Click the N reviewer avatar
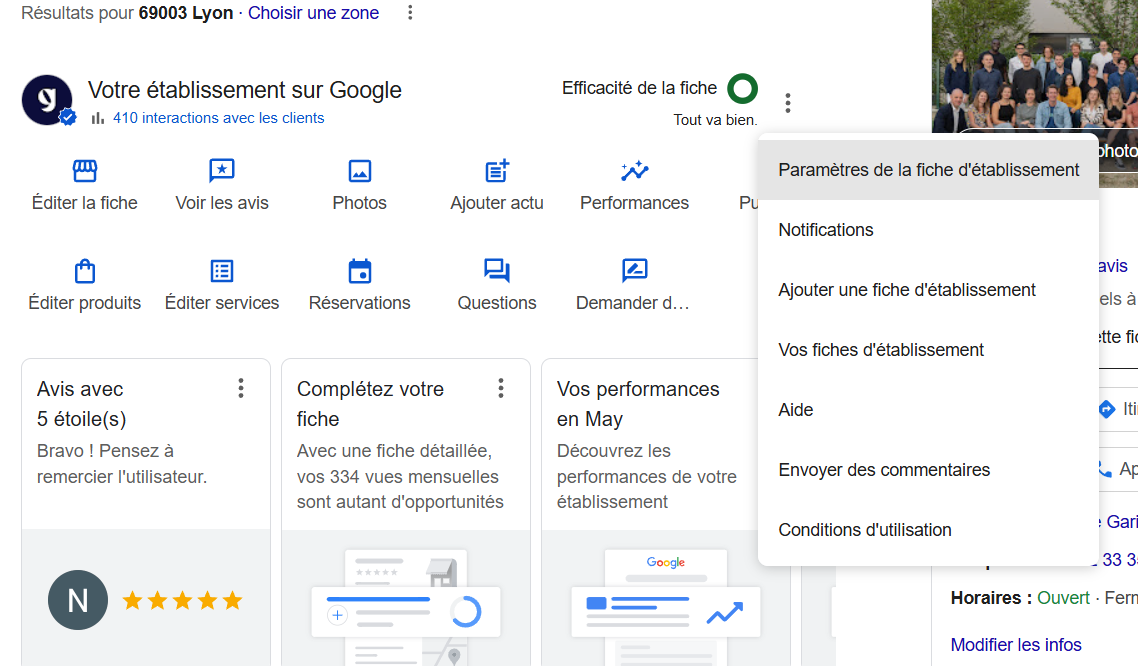The width and height of the screenshot is (1138, 666). pos(78,600)
